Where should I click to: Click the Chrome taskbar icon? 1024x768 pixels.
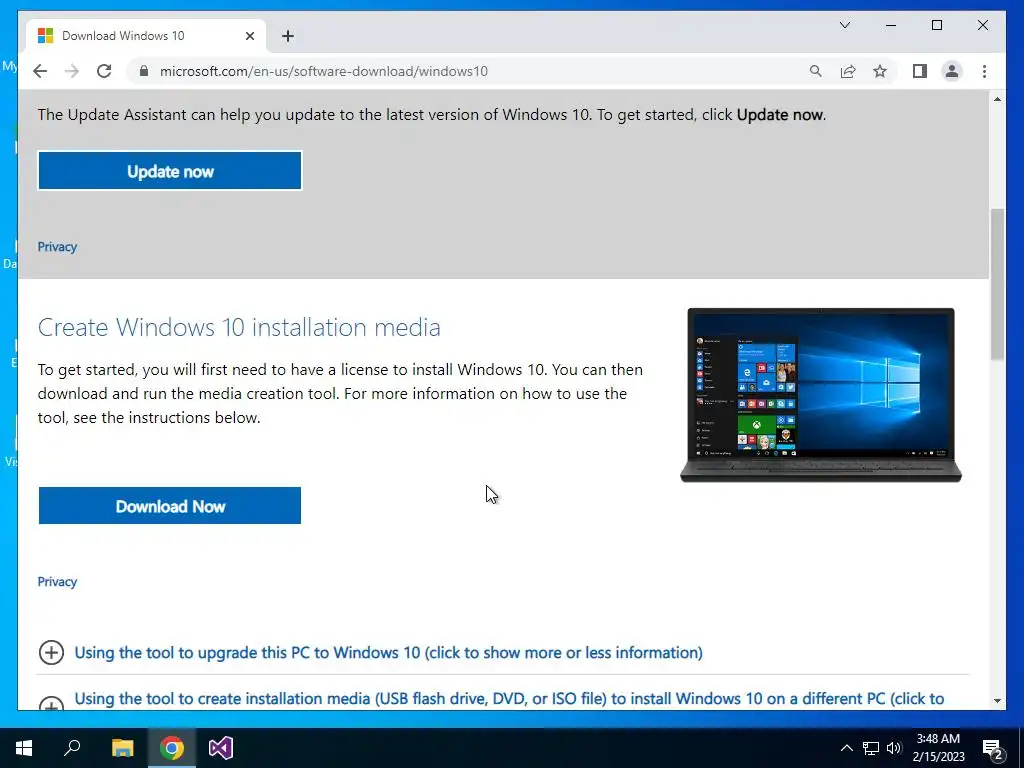172,748
